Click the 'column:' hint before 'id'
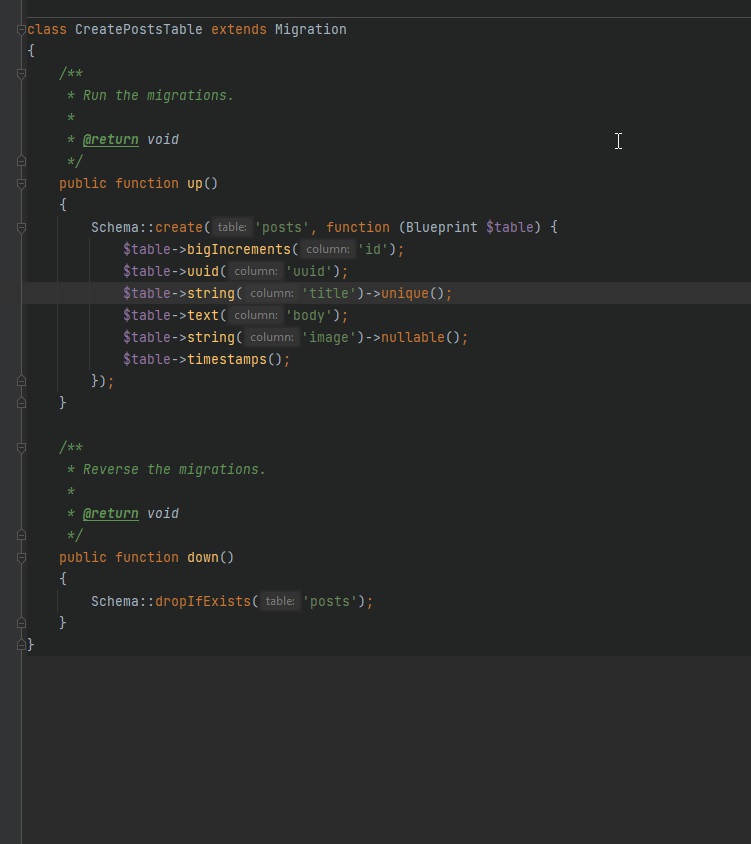 pos(327,249)
